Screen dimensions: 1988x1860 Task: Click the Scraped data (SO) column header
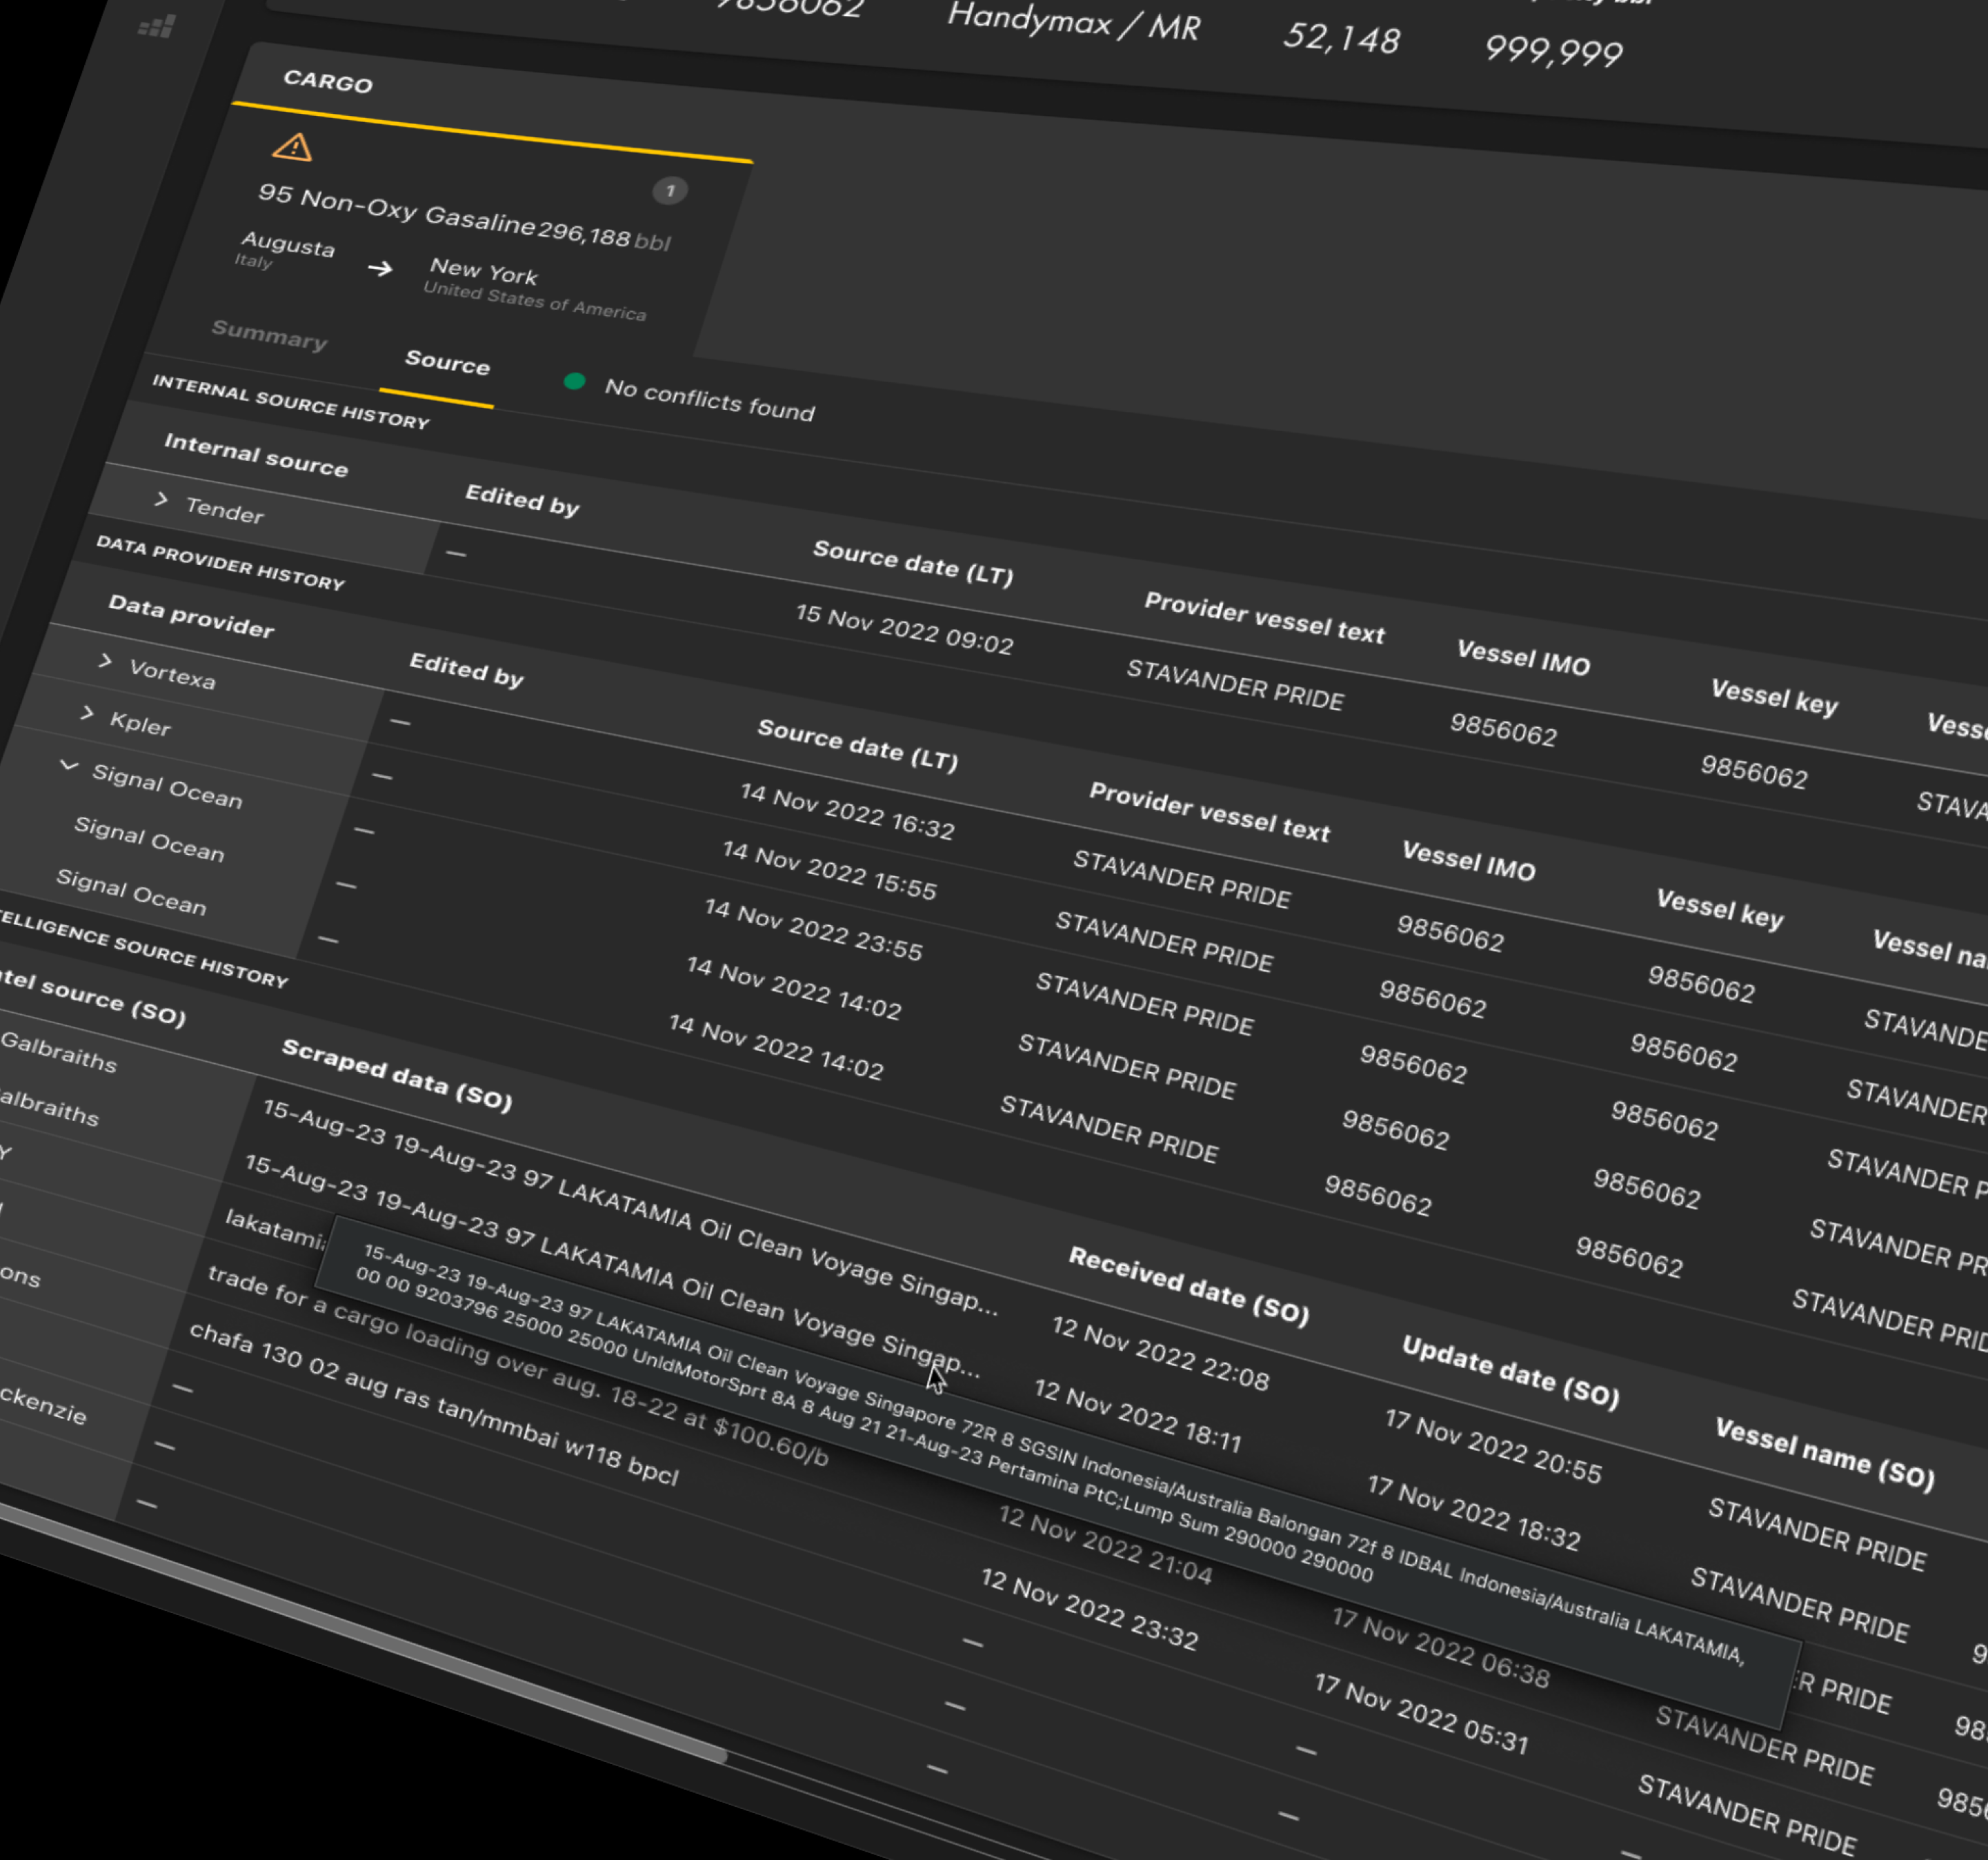396,1075
